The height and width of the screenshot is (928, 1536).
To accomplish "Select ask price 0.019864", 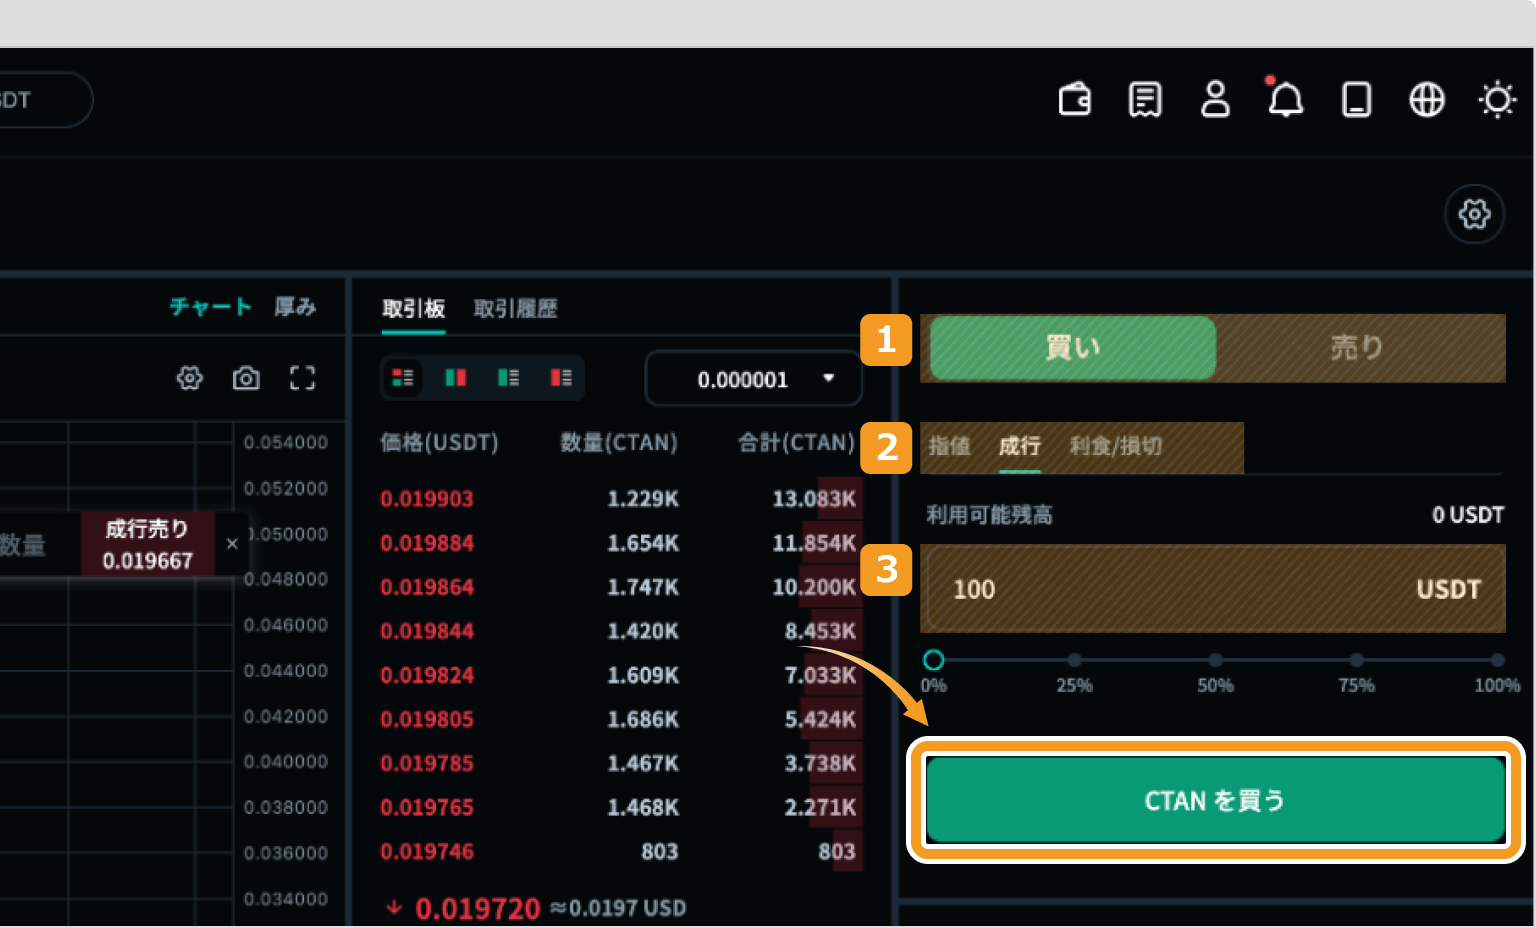I will tap(427, 587).
